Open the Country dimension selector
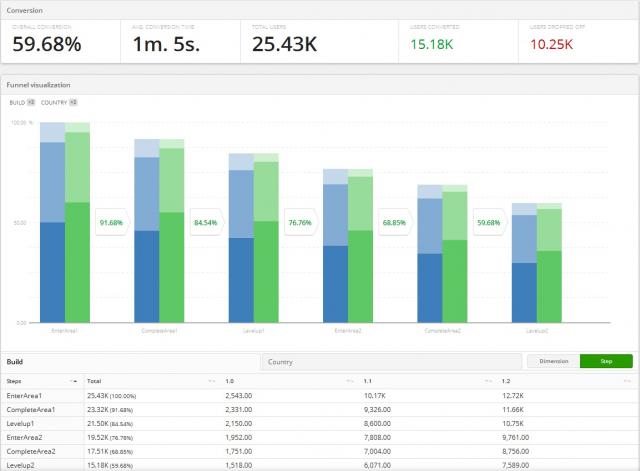Screen dimensions: 640x471 [390, 361]
